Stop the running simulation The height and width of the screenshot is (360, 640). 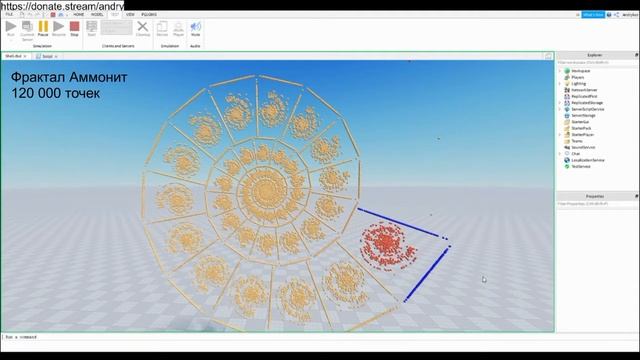click(x=74, y=29)
